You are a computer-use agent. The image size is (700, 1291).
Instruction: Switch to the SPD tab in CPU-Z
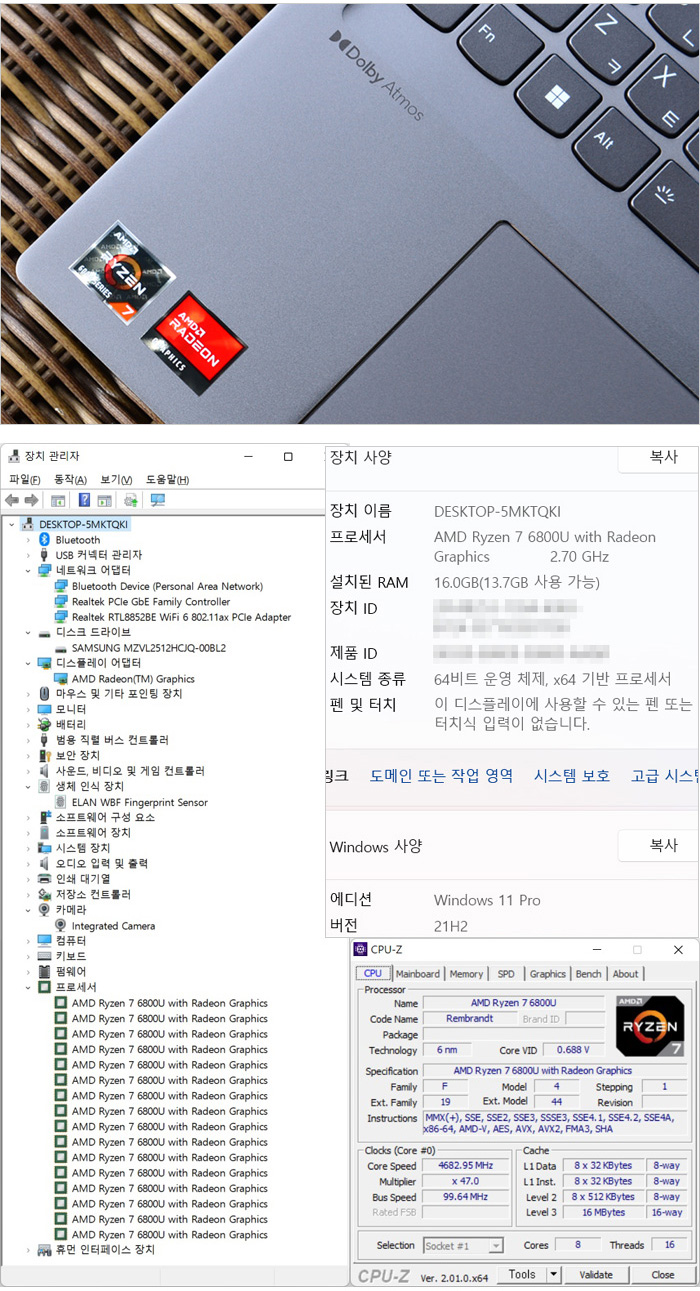pyautogui.click(x=506, y=974)
